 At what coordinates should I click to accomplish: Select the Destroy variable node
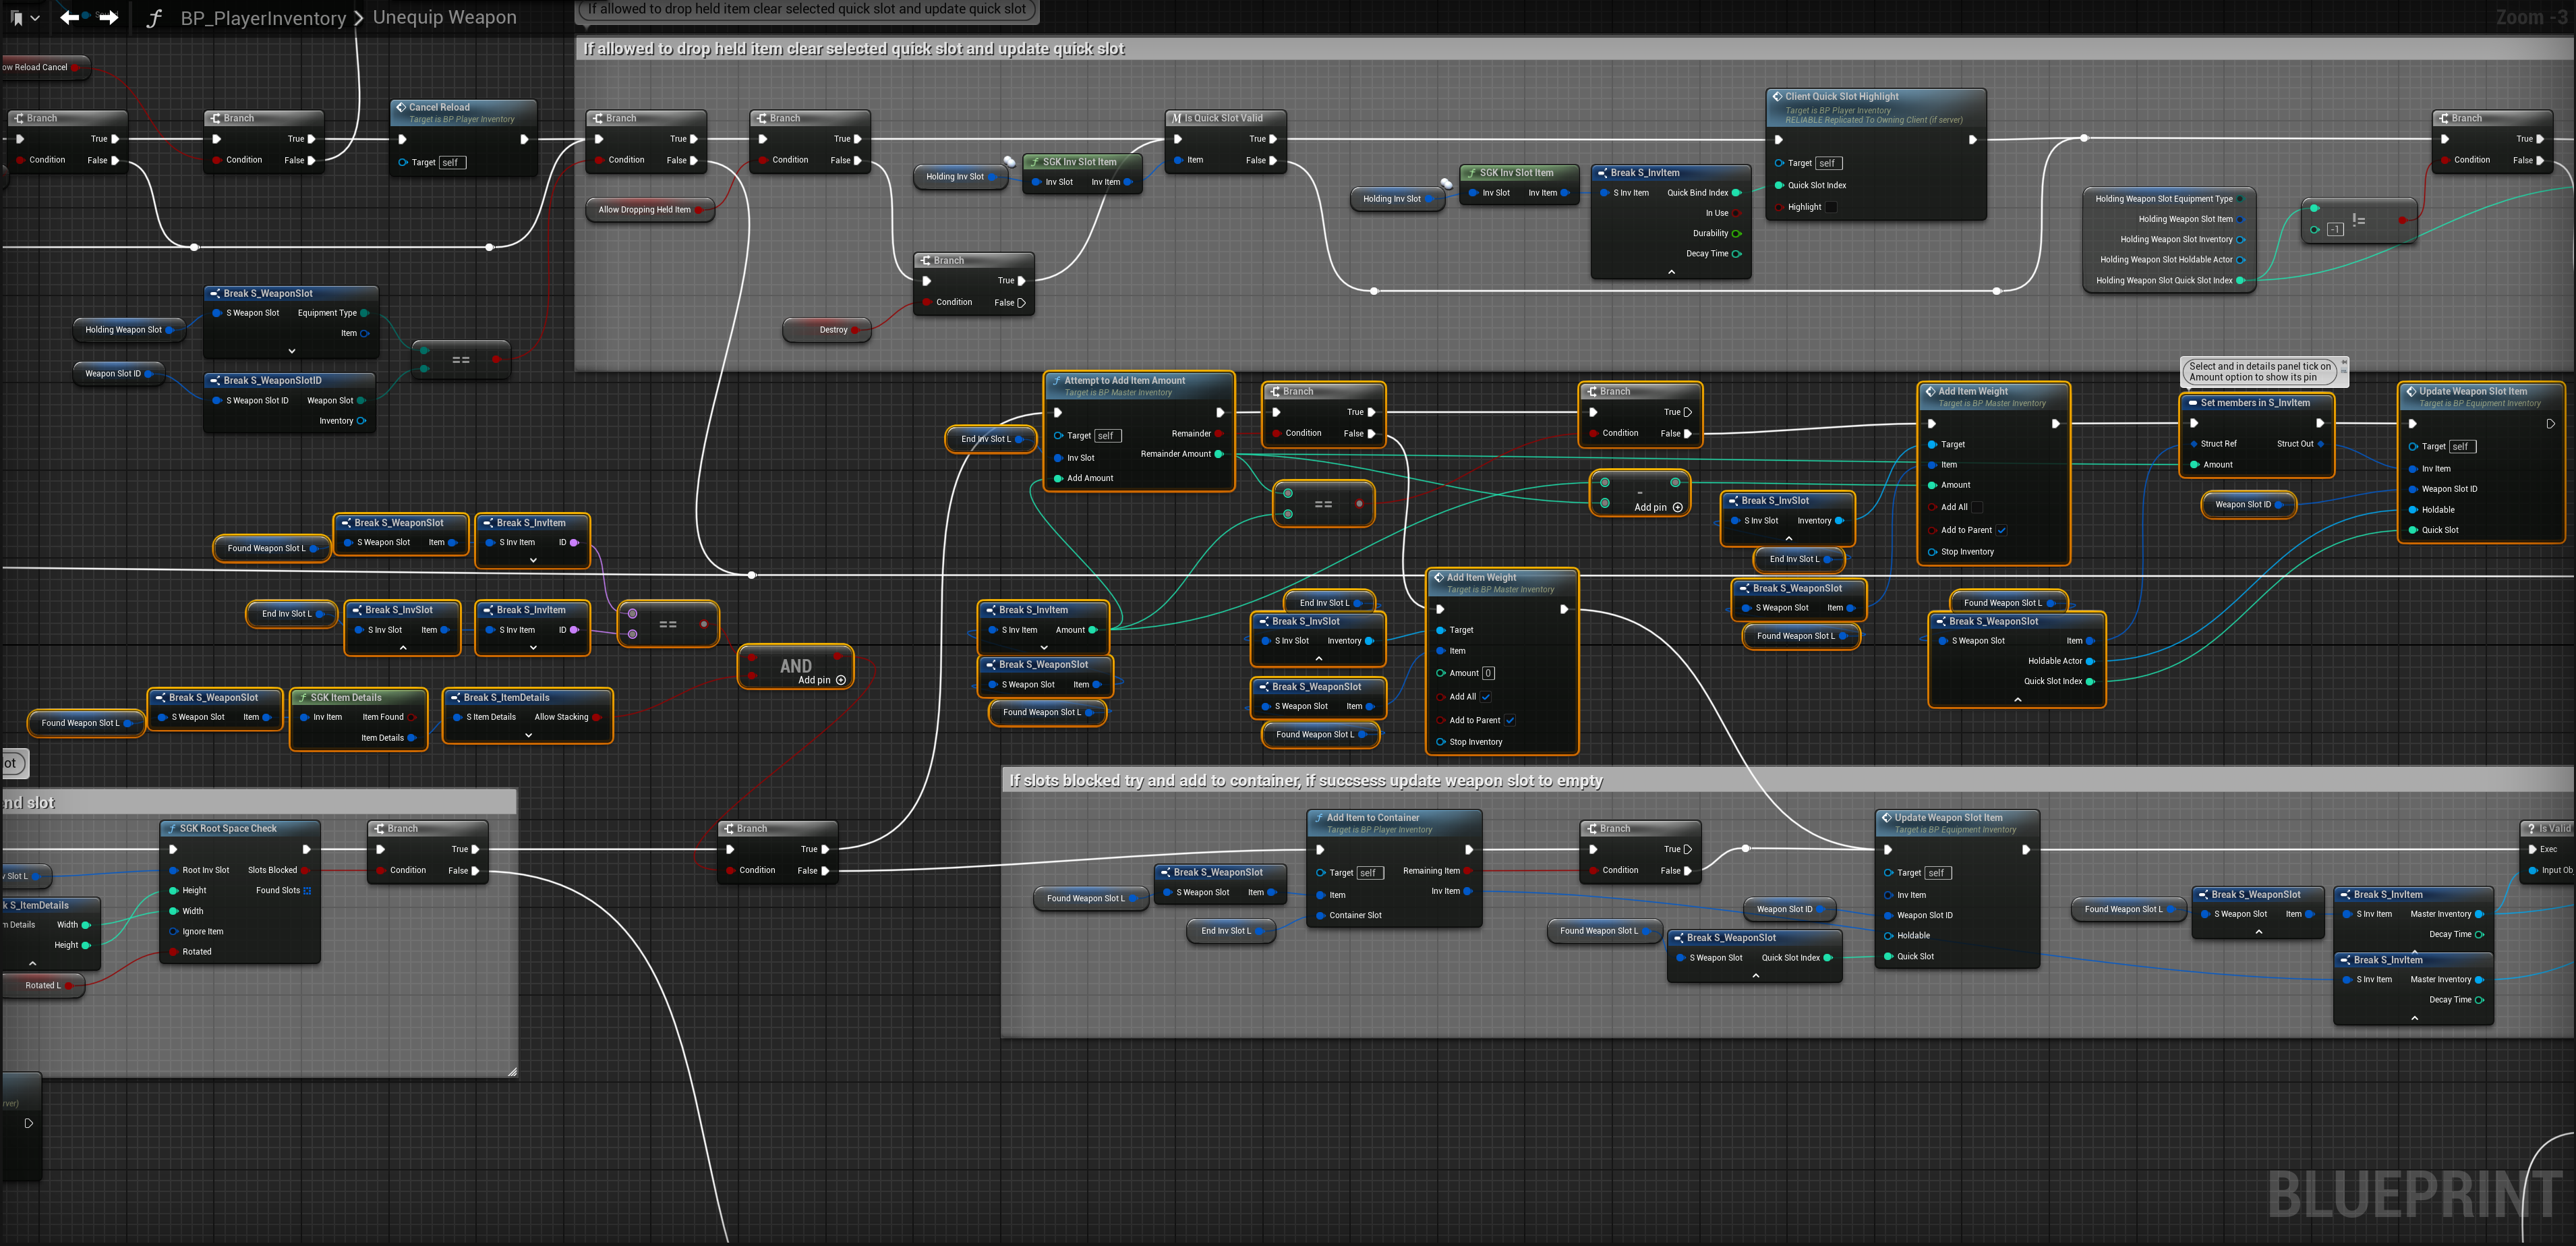point(827,329)
